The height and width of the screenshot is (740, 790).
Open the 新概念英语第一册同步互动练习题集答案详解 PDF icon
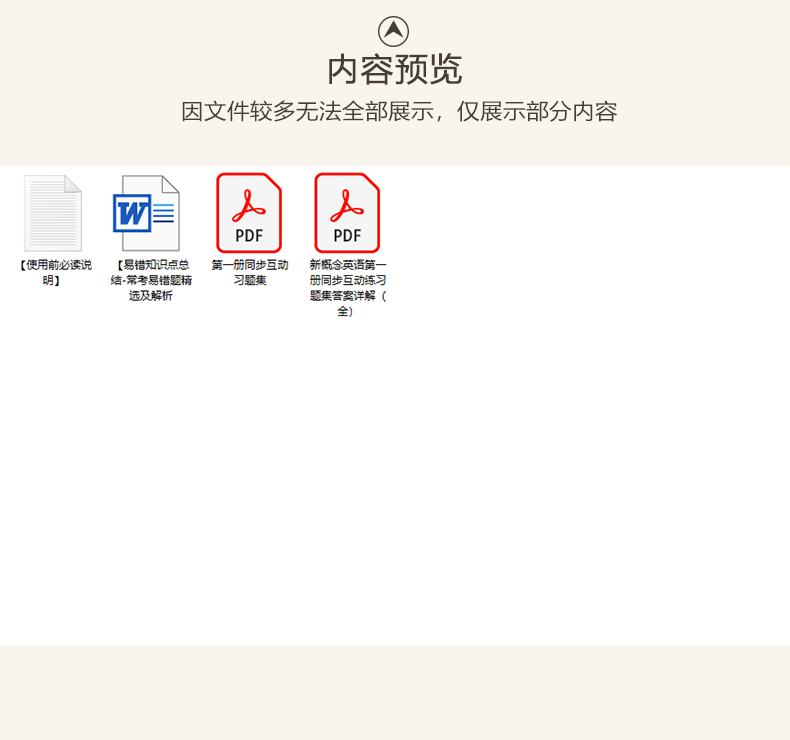[347, 213]
